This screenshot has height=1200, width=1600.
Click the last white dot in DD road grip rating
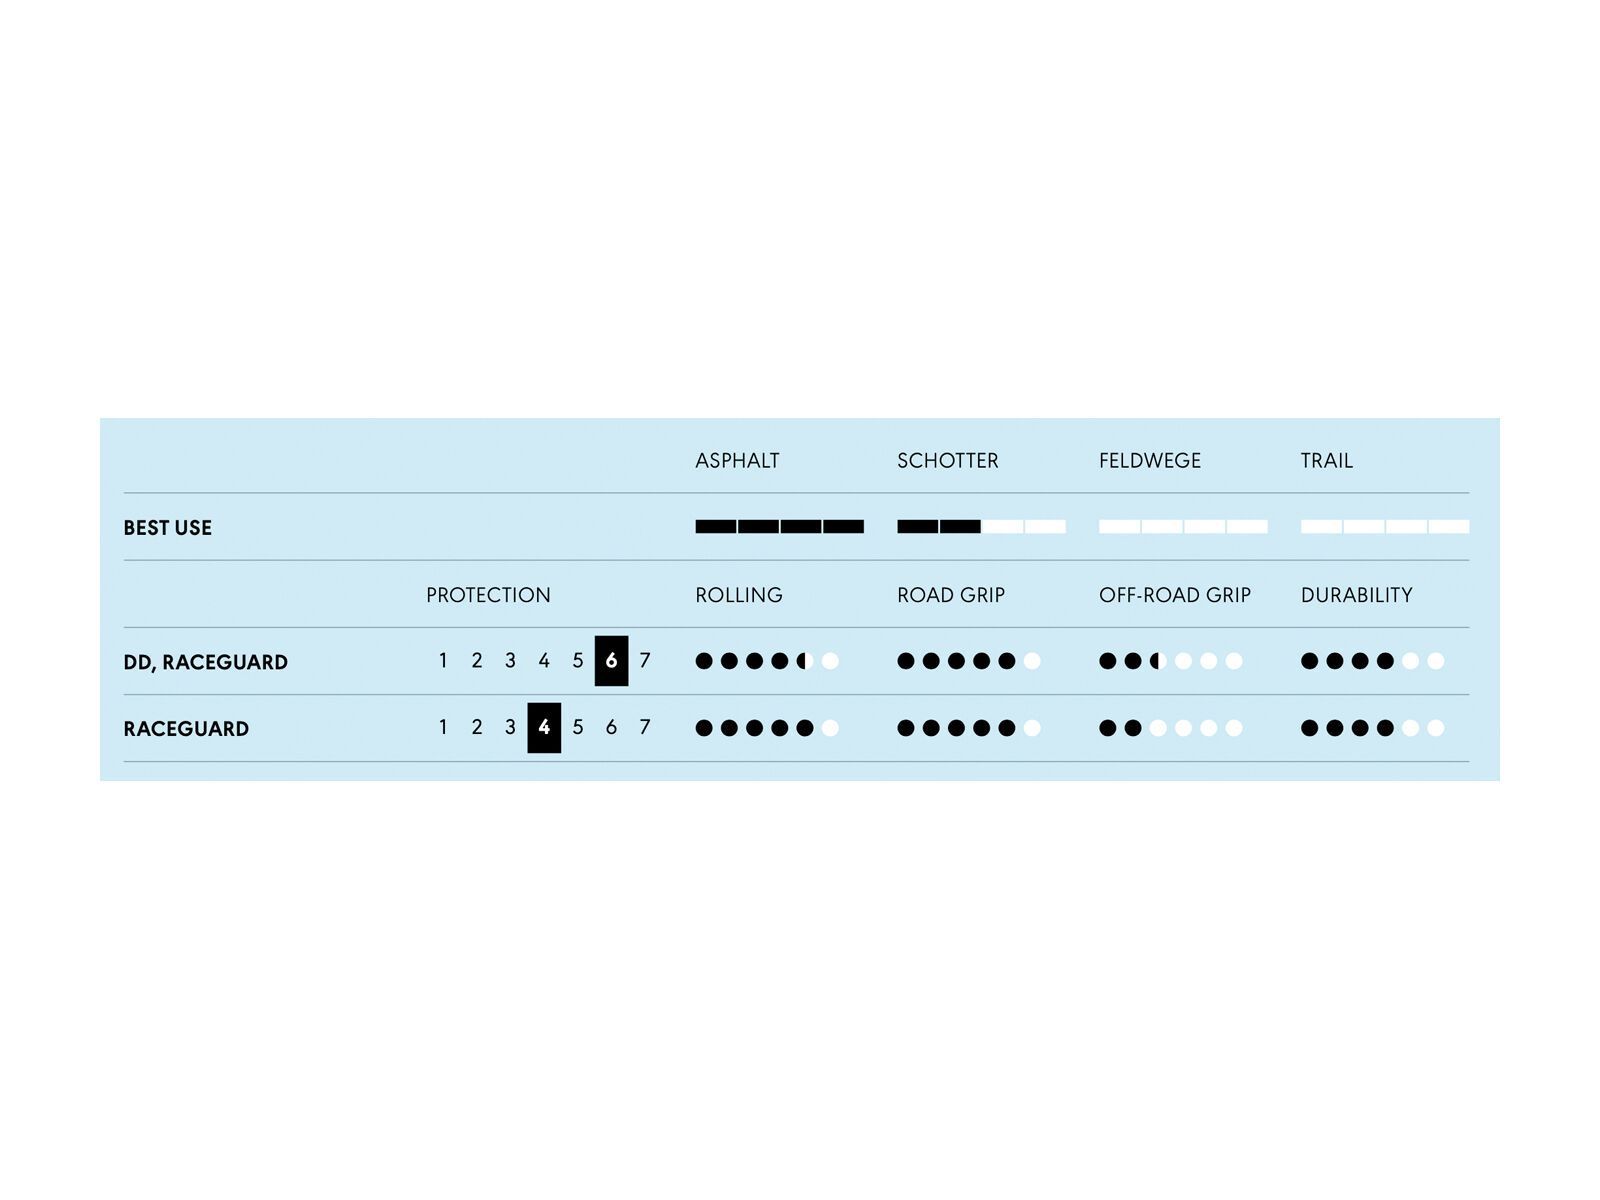tap(1032, 661)
